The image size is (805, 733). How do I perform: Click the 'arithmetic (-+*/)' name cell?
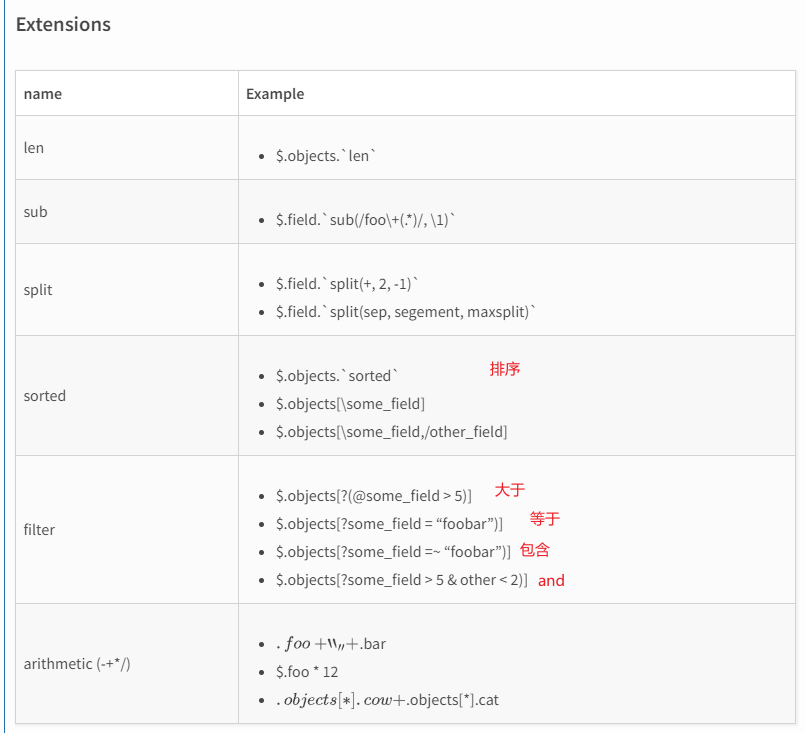(x=76, y=664)
